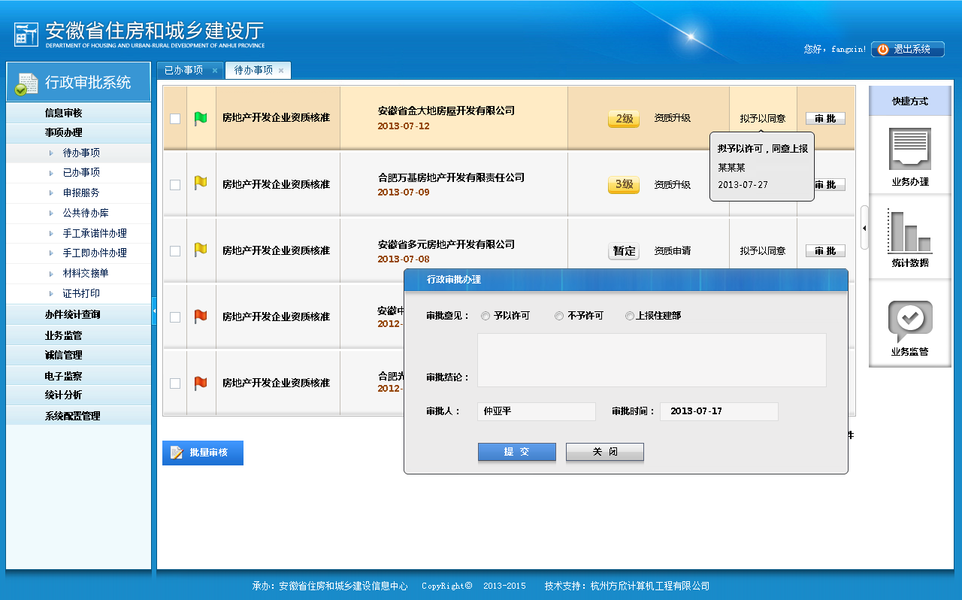
Task: Expand the 系统配置管理 section
Action: coord(79,416)
